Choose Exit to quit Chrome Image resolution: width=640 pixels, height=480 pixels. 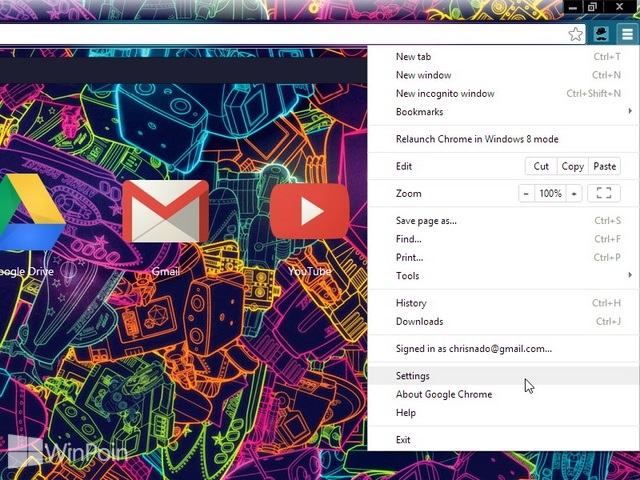point(504,440)
